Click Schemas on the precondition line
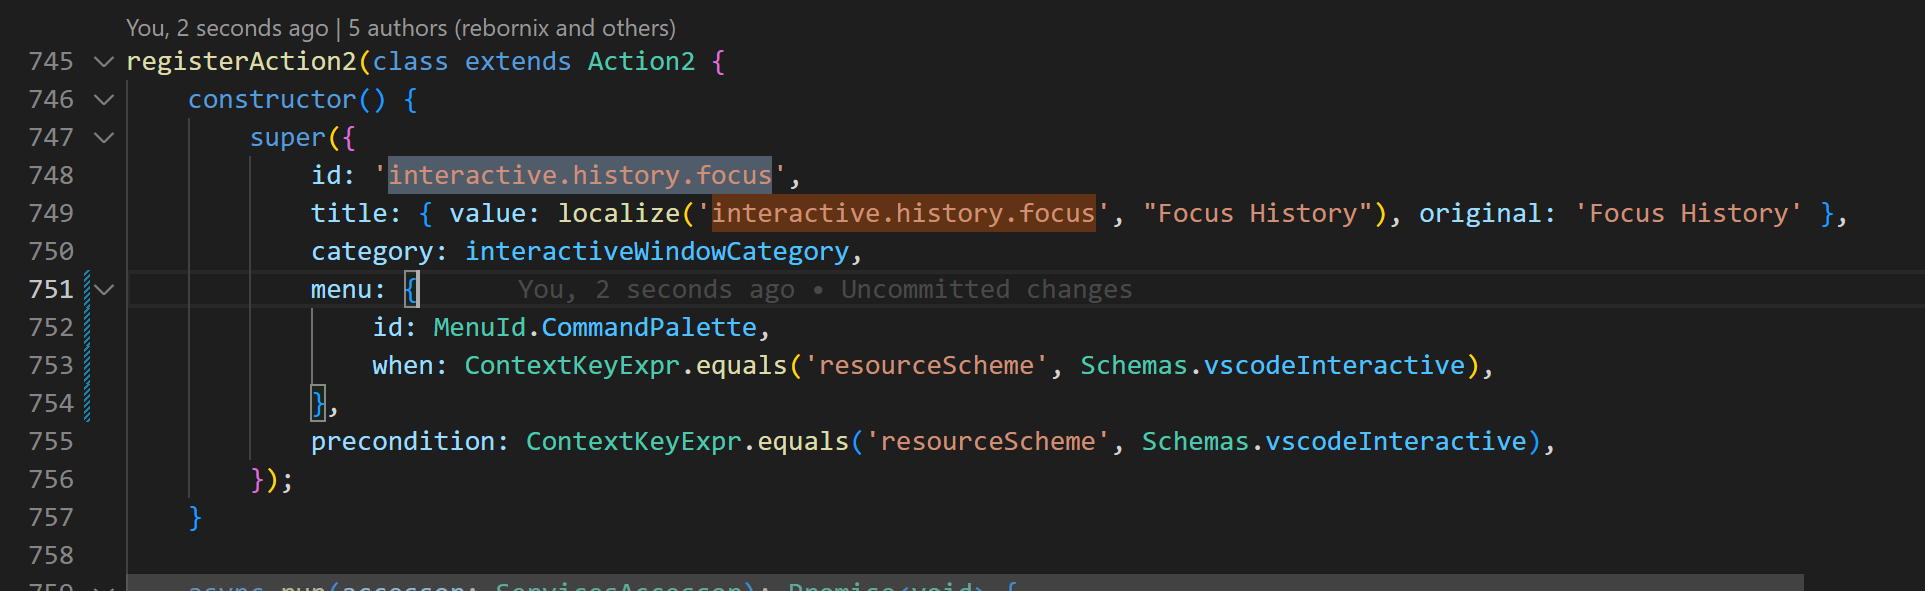The height and width of the screenshot is (591, 1925). (x=1196, y=442)
